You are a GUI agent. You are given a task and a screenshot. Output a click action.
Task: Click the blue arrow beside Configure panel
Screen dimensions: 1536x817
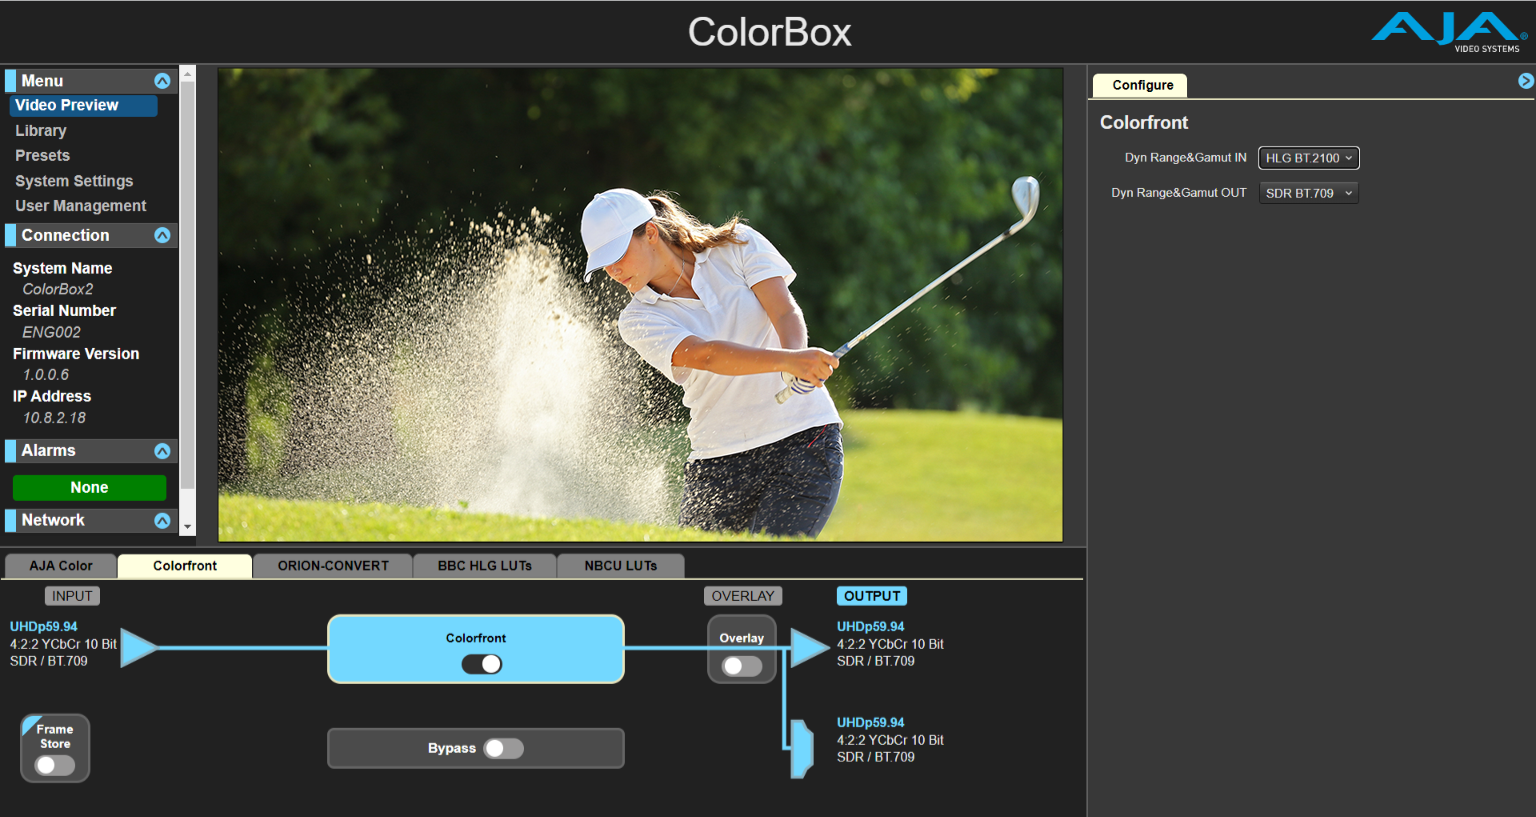[x=1525, y=81]
